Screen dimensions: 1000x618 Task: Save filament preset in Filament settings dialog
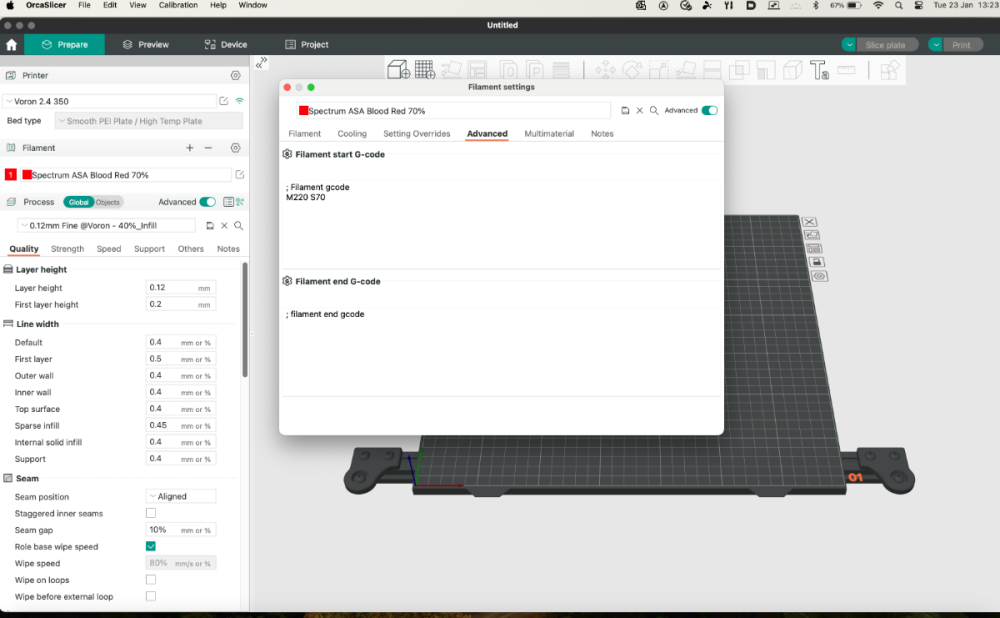(x=625, y=110)
